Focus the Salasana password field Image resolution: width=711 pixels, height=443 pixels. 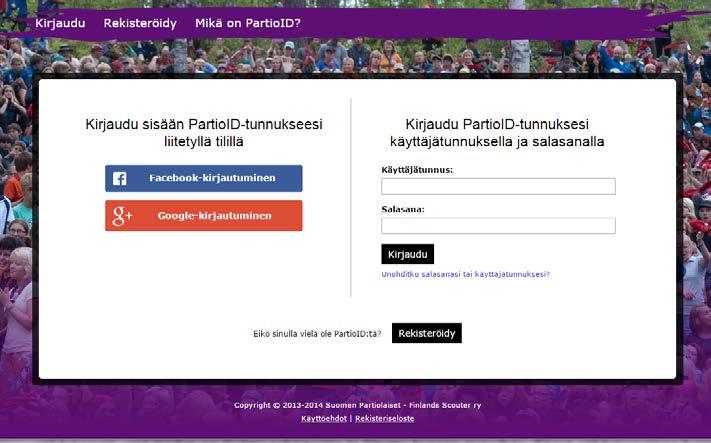[x=498, y=225]
